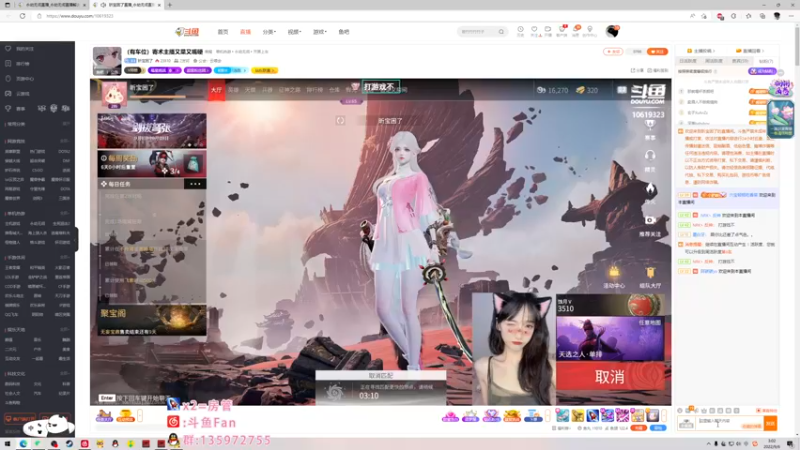The height and width of the screenshot is (450, 800).
Task: Select the 天选之人·单排 mode card
Action: click(610, 338)
